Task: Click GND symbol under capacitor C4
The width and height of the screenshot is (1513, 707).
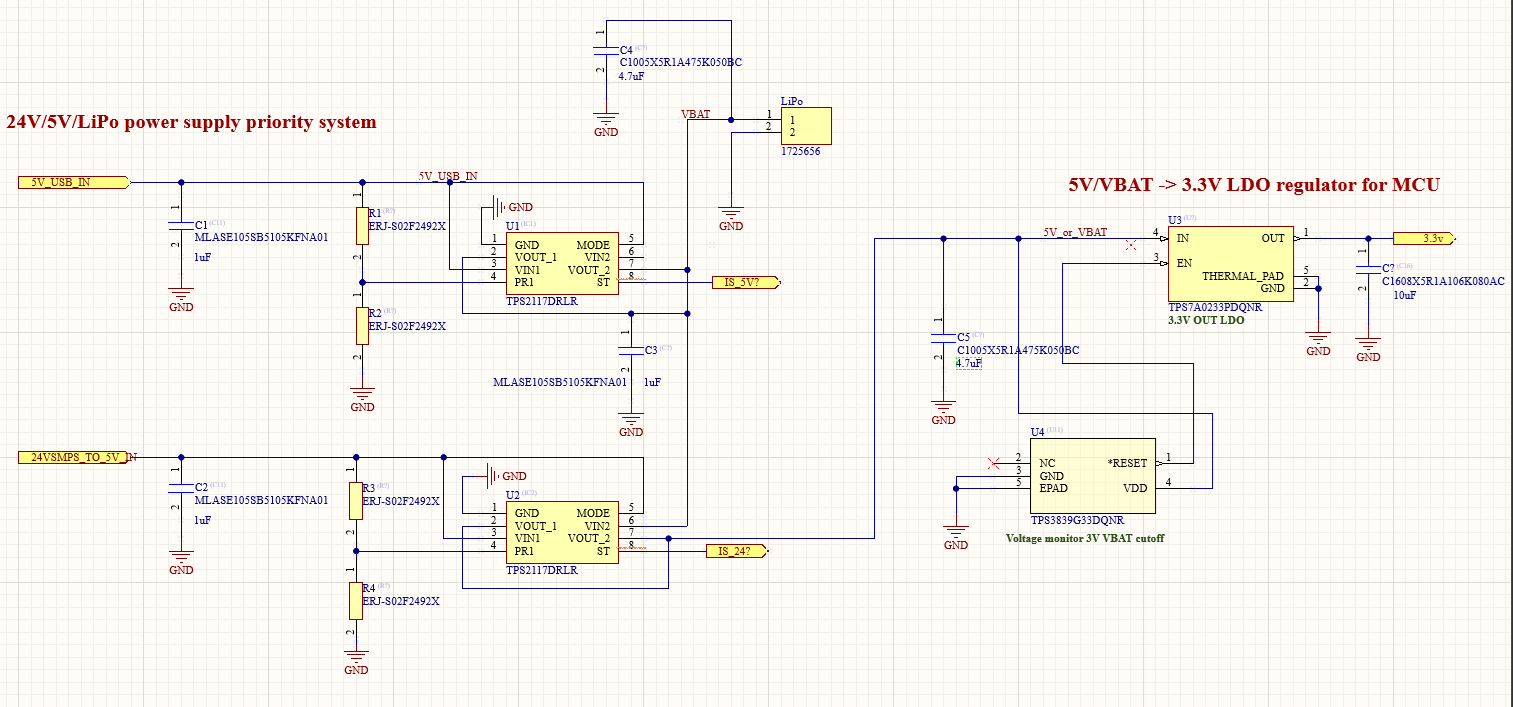Action: point(605,122)
